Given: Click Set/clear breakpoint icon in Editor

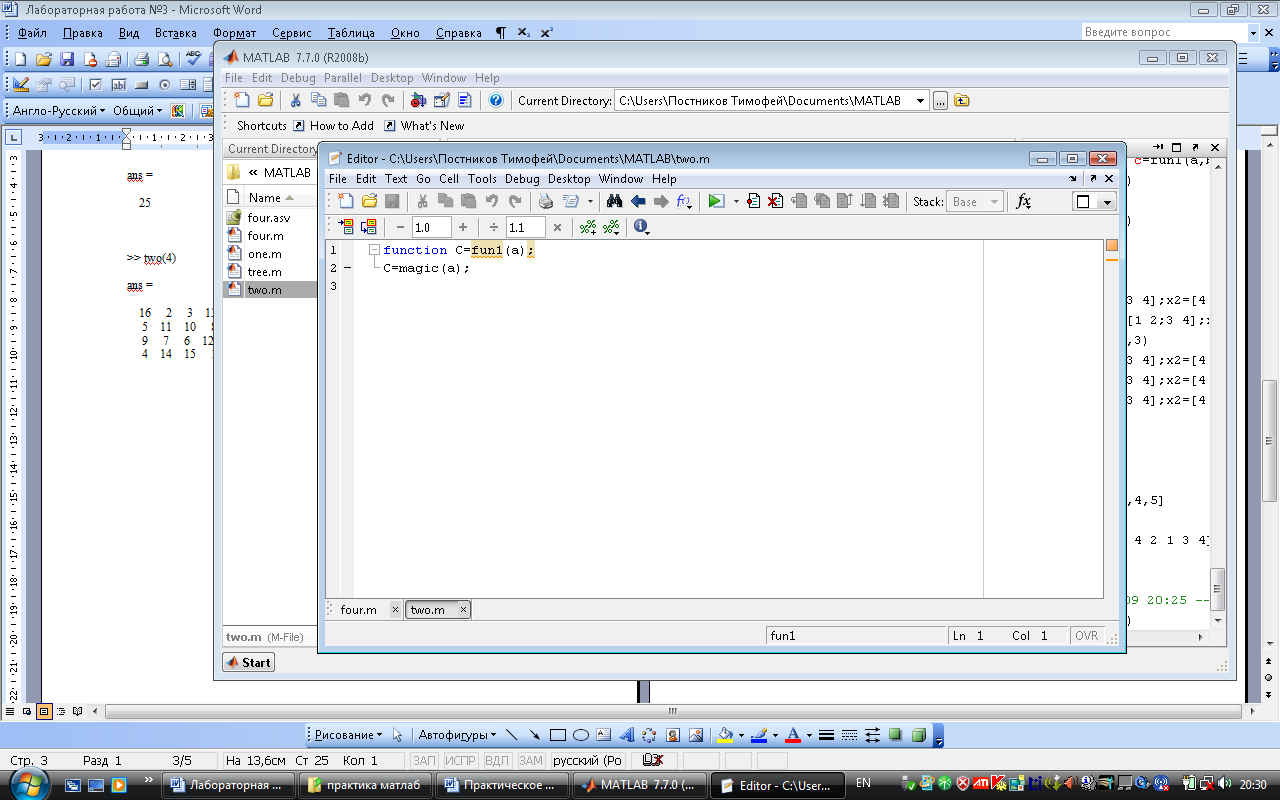Looking at the screenshot, I should (754, 201).
